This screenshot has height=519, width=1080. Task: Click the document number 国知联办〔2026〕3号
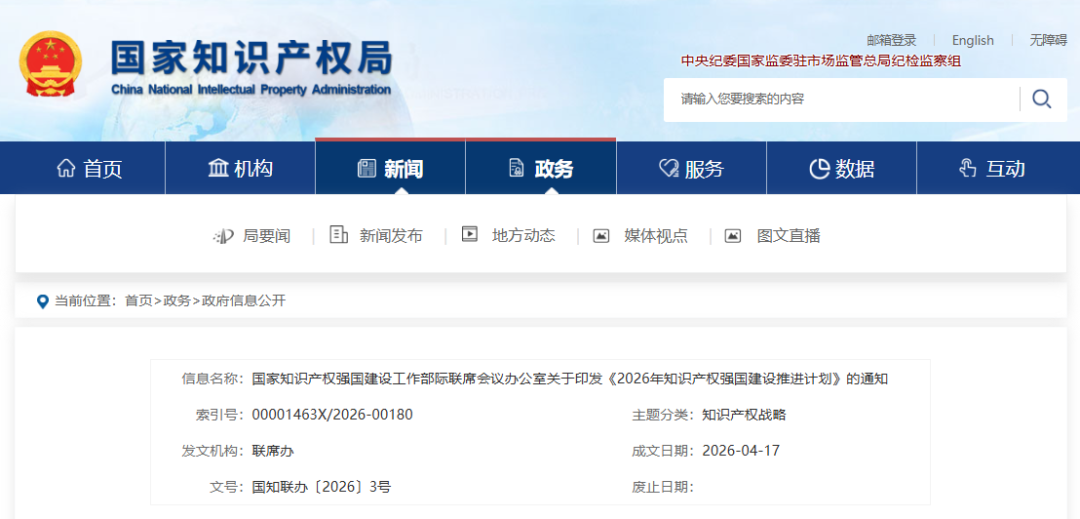coord(321,487)
